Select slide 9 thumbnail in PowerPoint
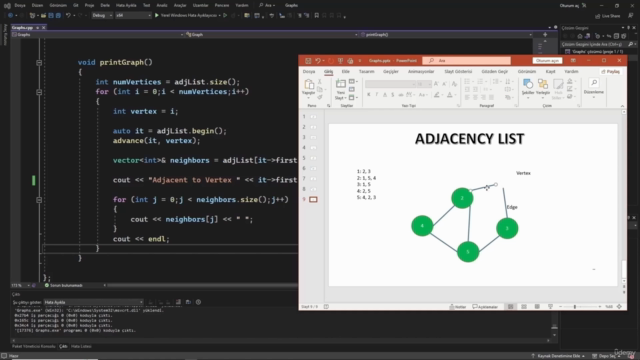Image resolution: width=640 pixels, height=360 pixels. (313, 200)
